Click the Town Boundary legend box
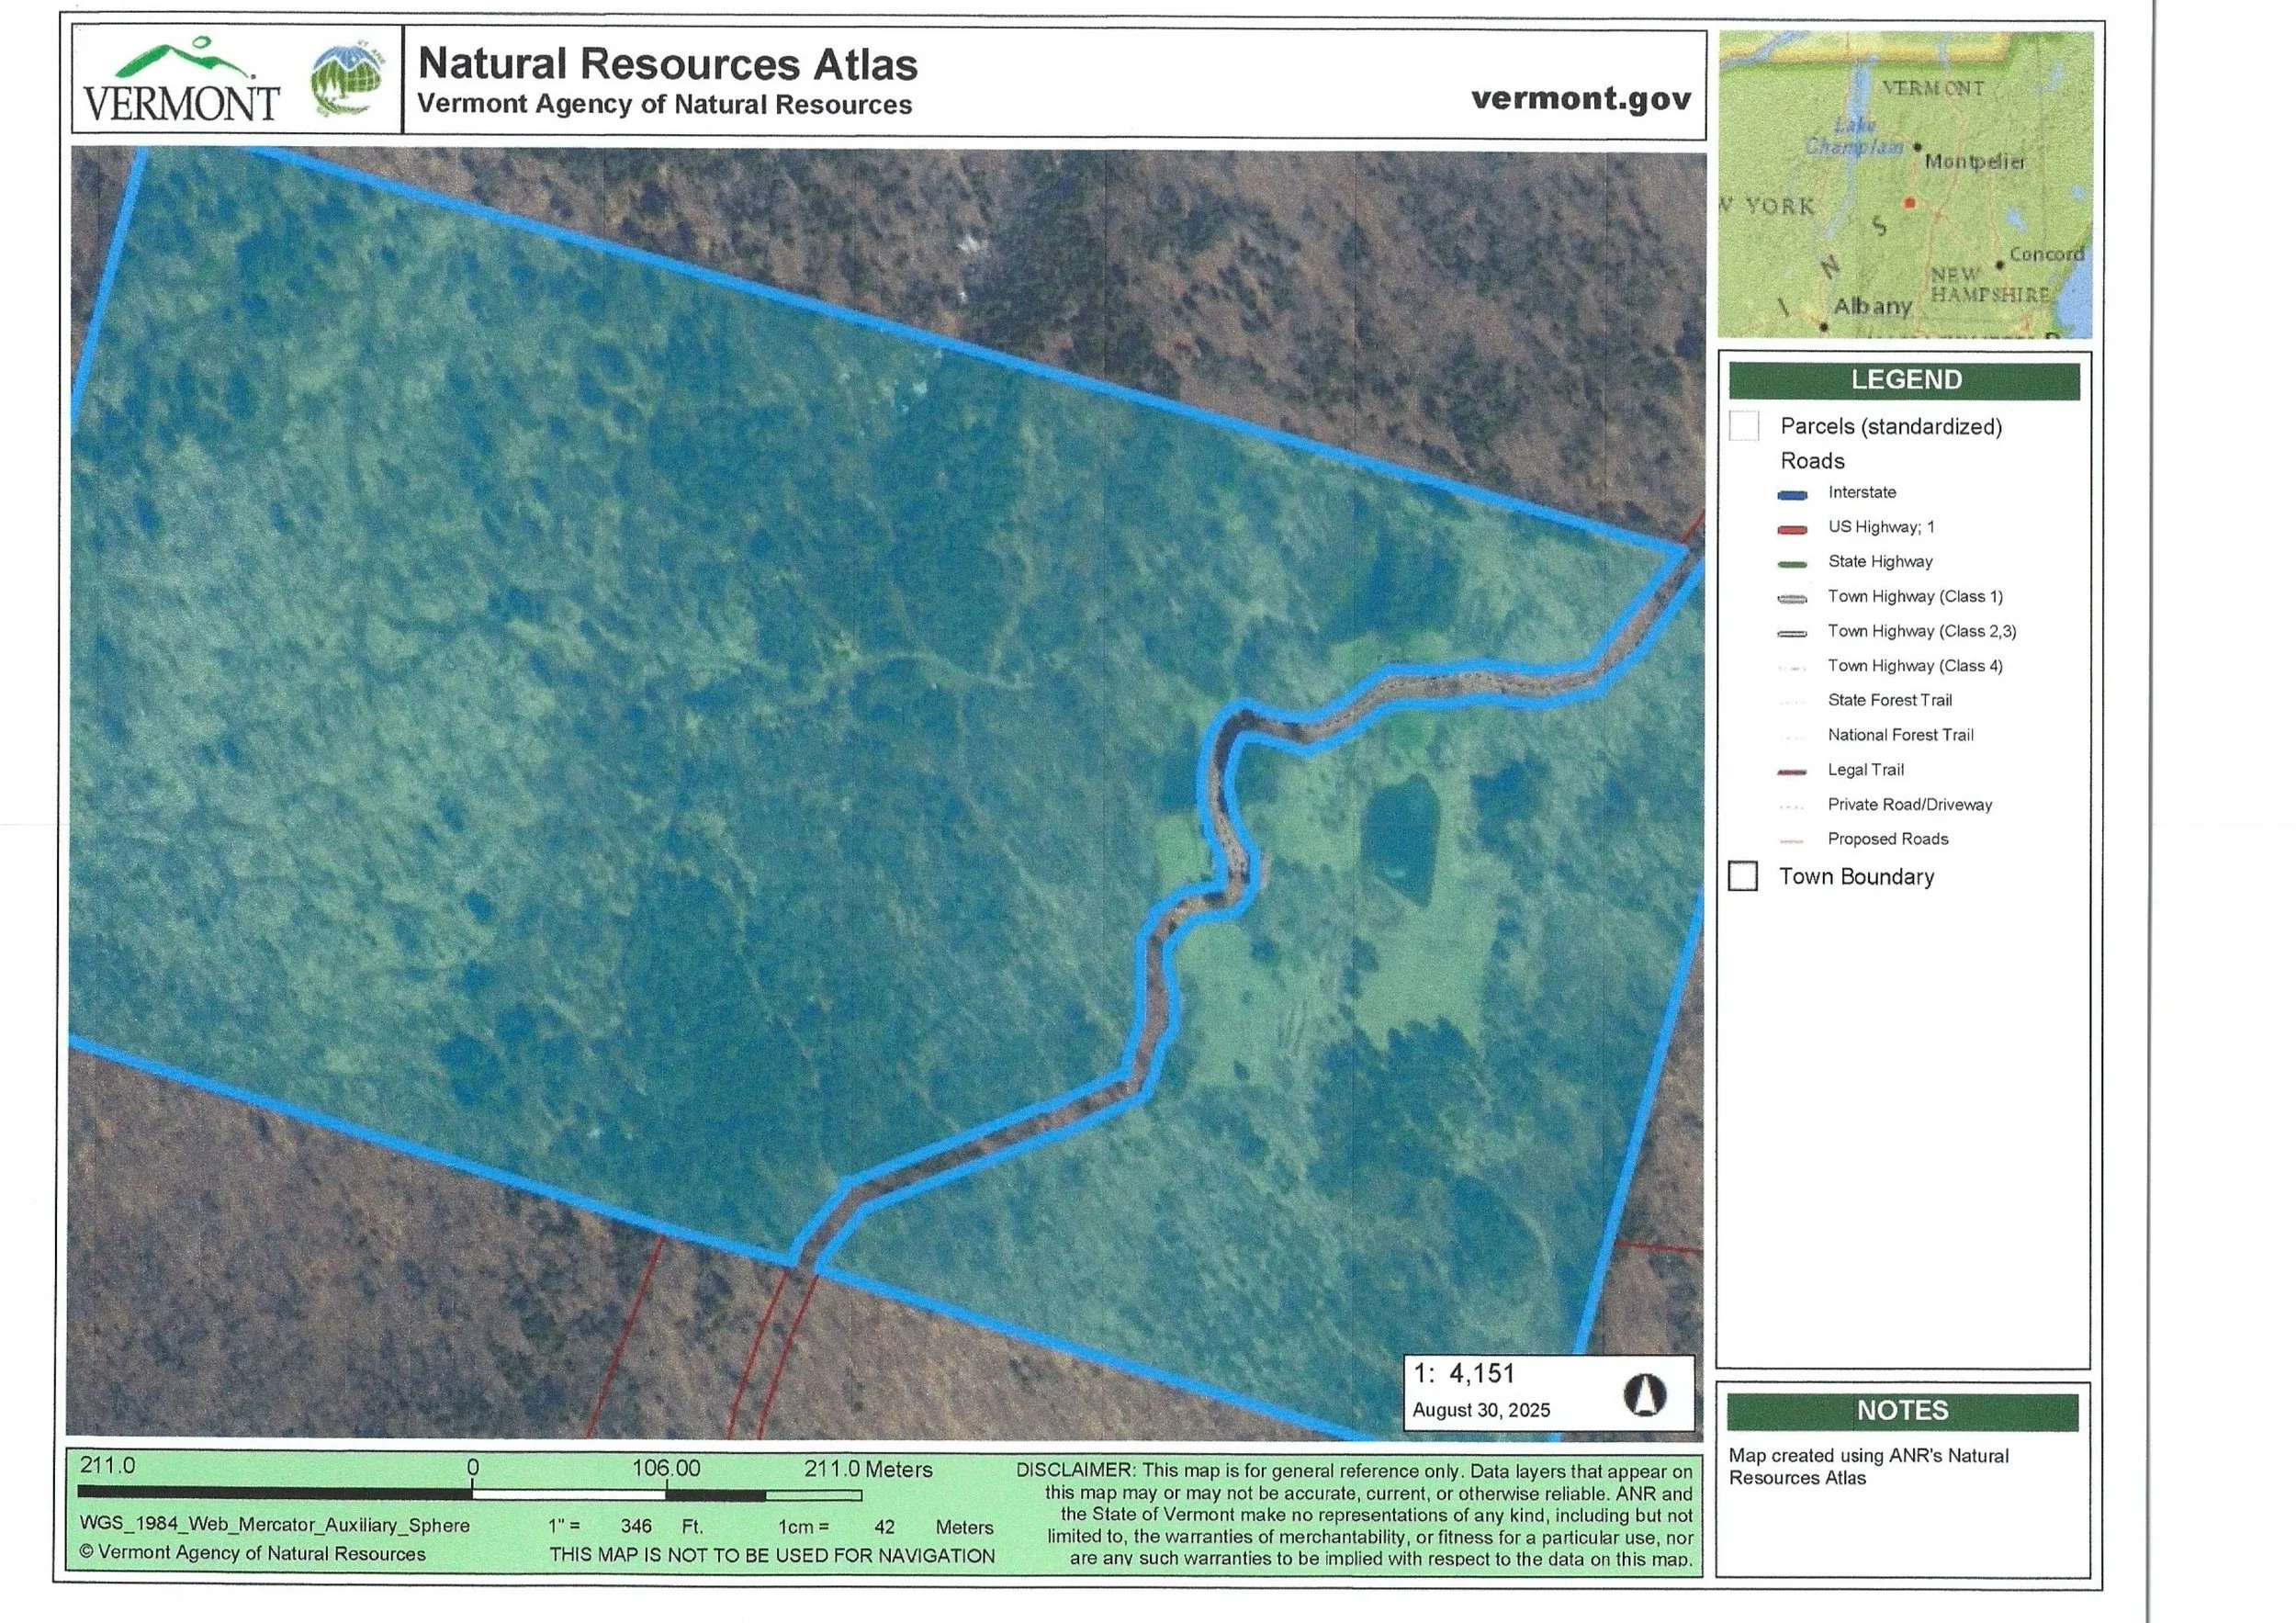2296x1623 pixels. click(x=1743, y=876)
